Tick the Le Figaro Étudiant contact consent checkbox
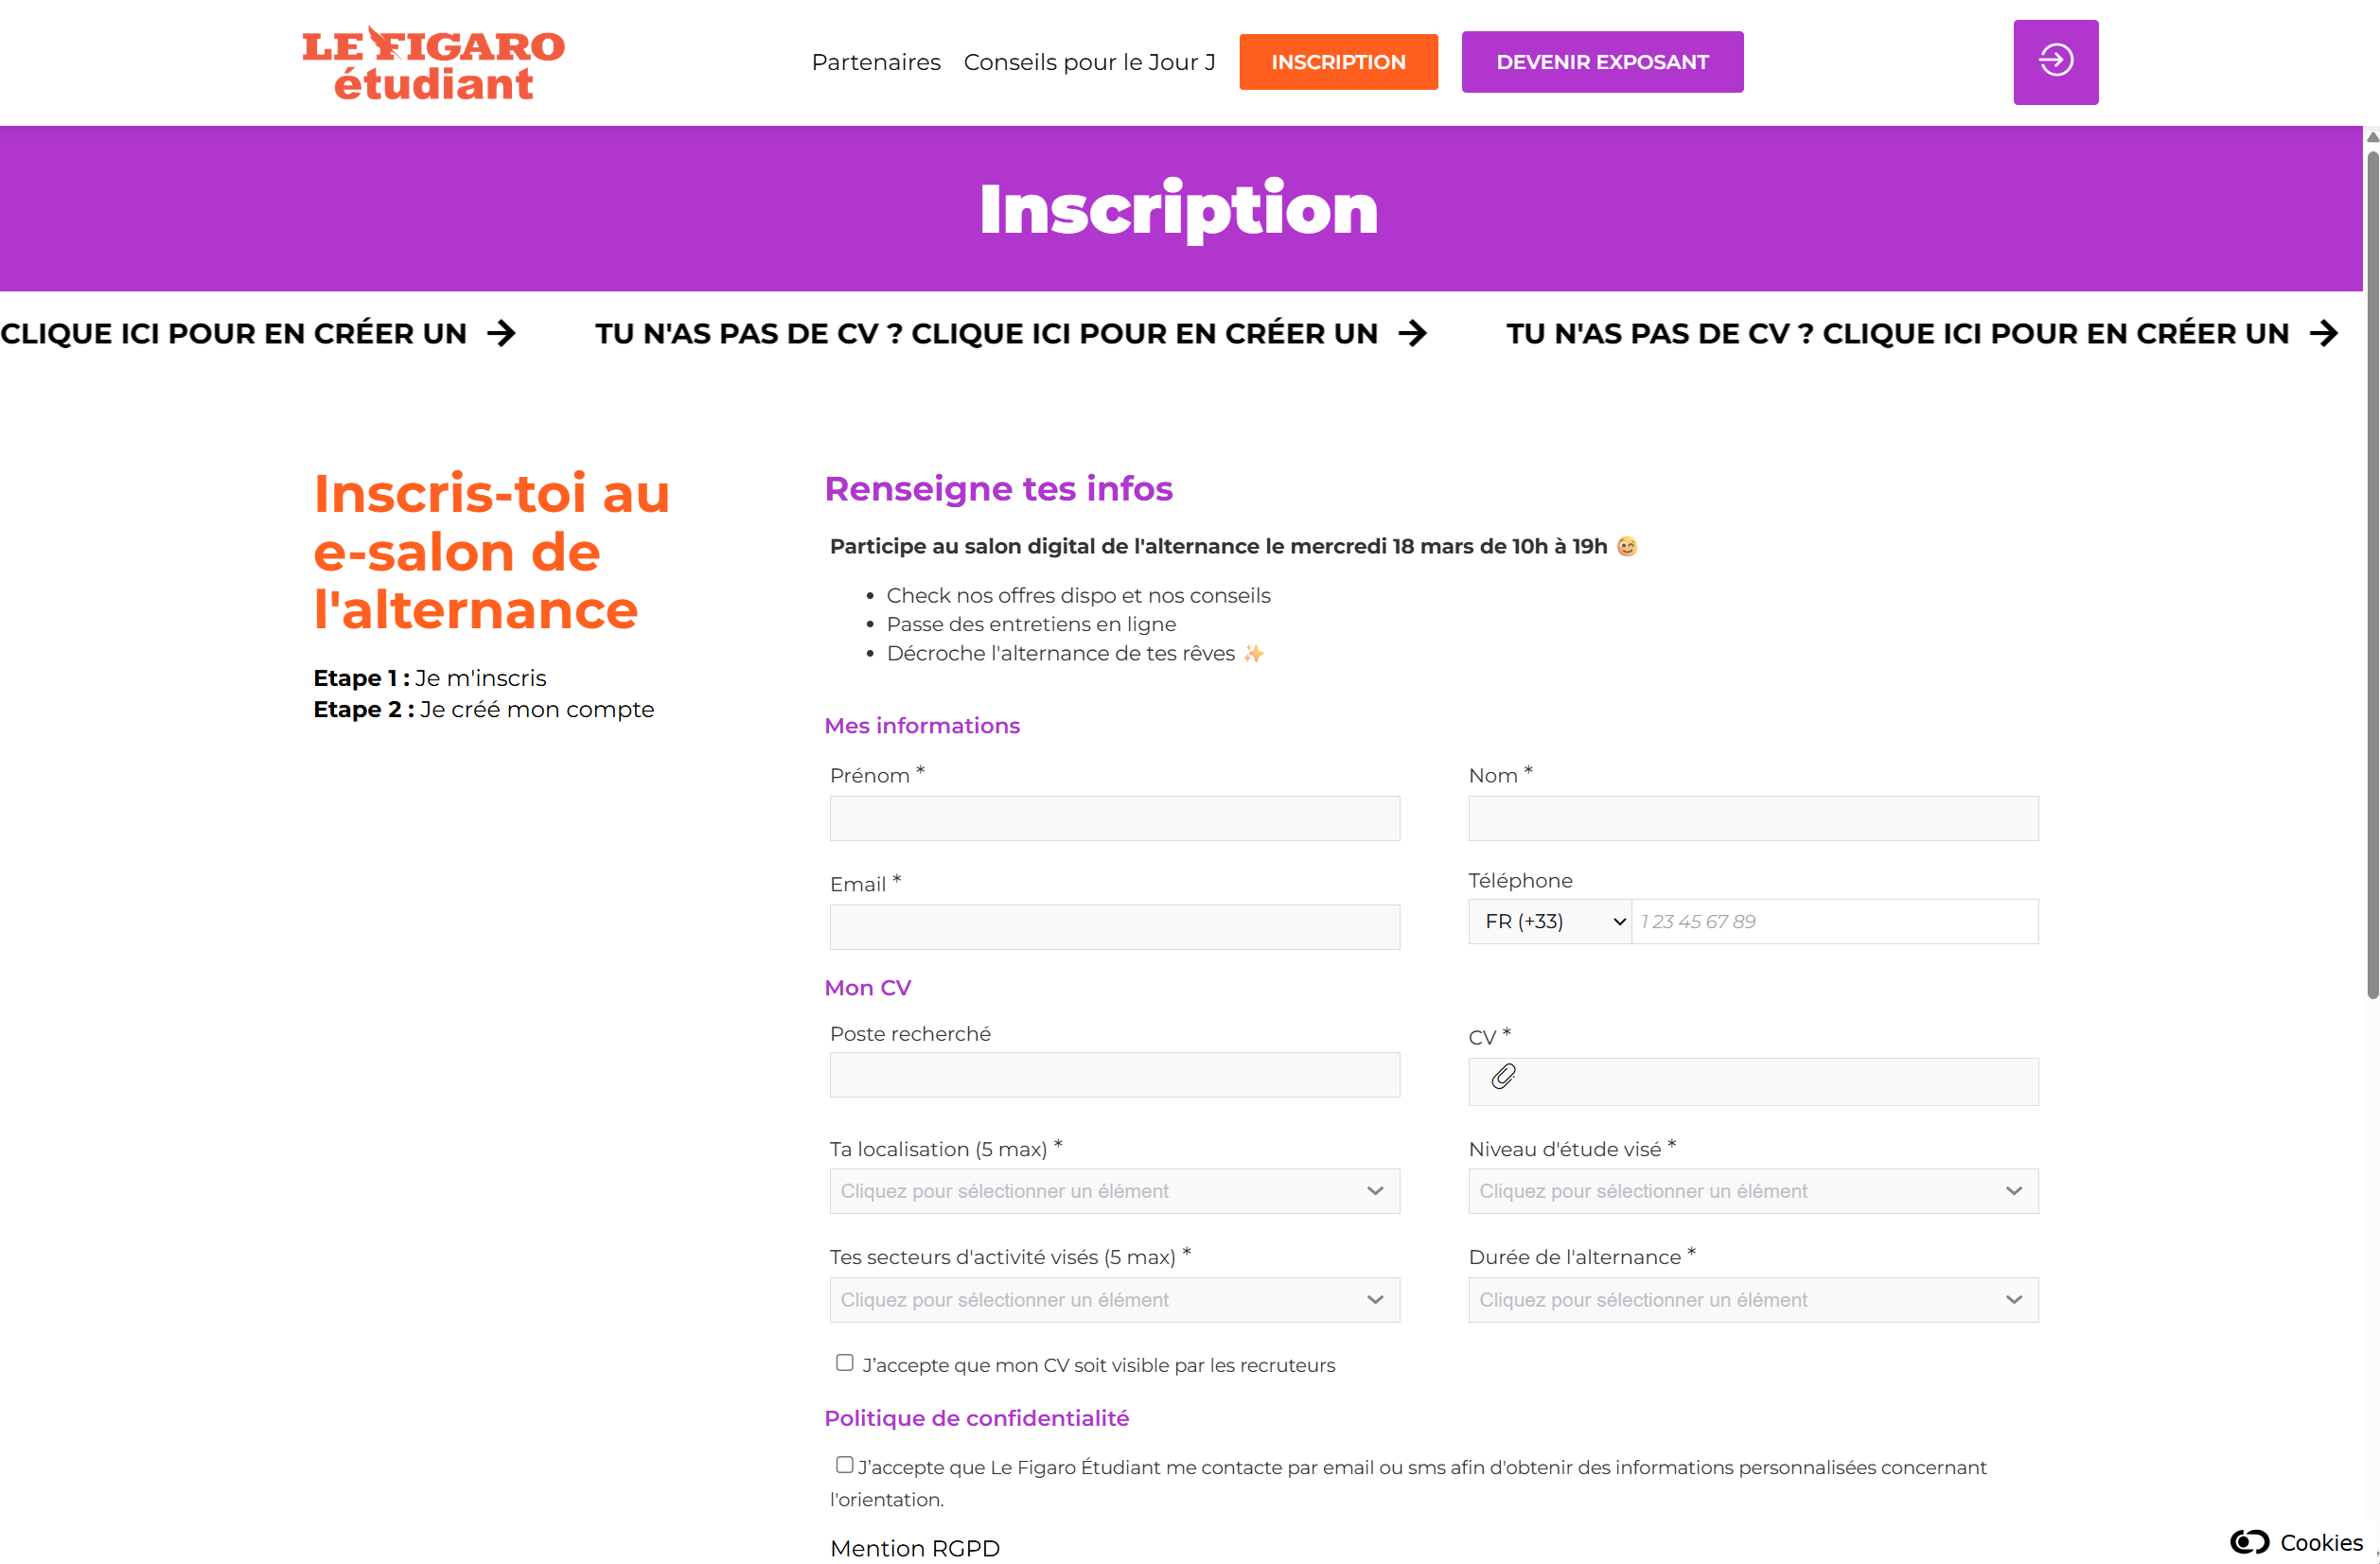This screenshot has width=2380, height=1564. point(845,1465)
